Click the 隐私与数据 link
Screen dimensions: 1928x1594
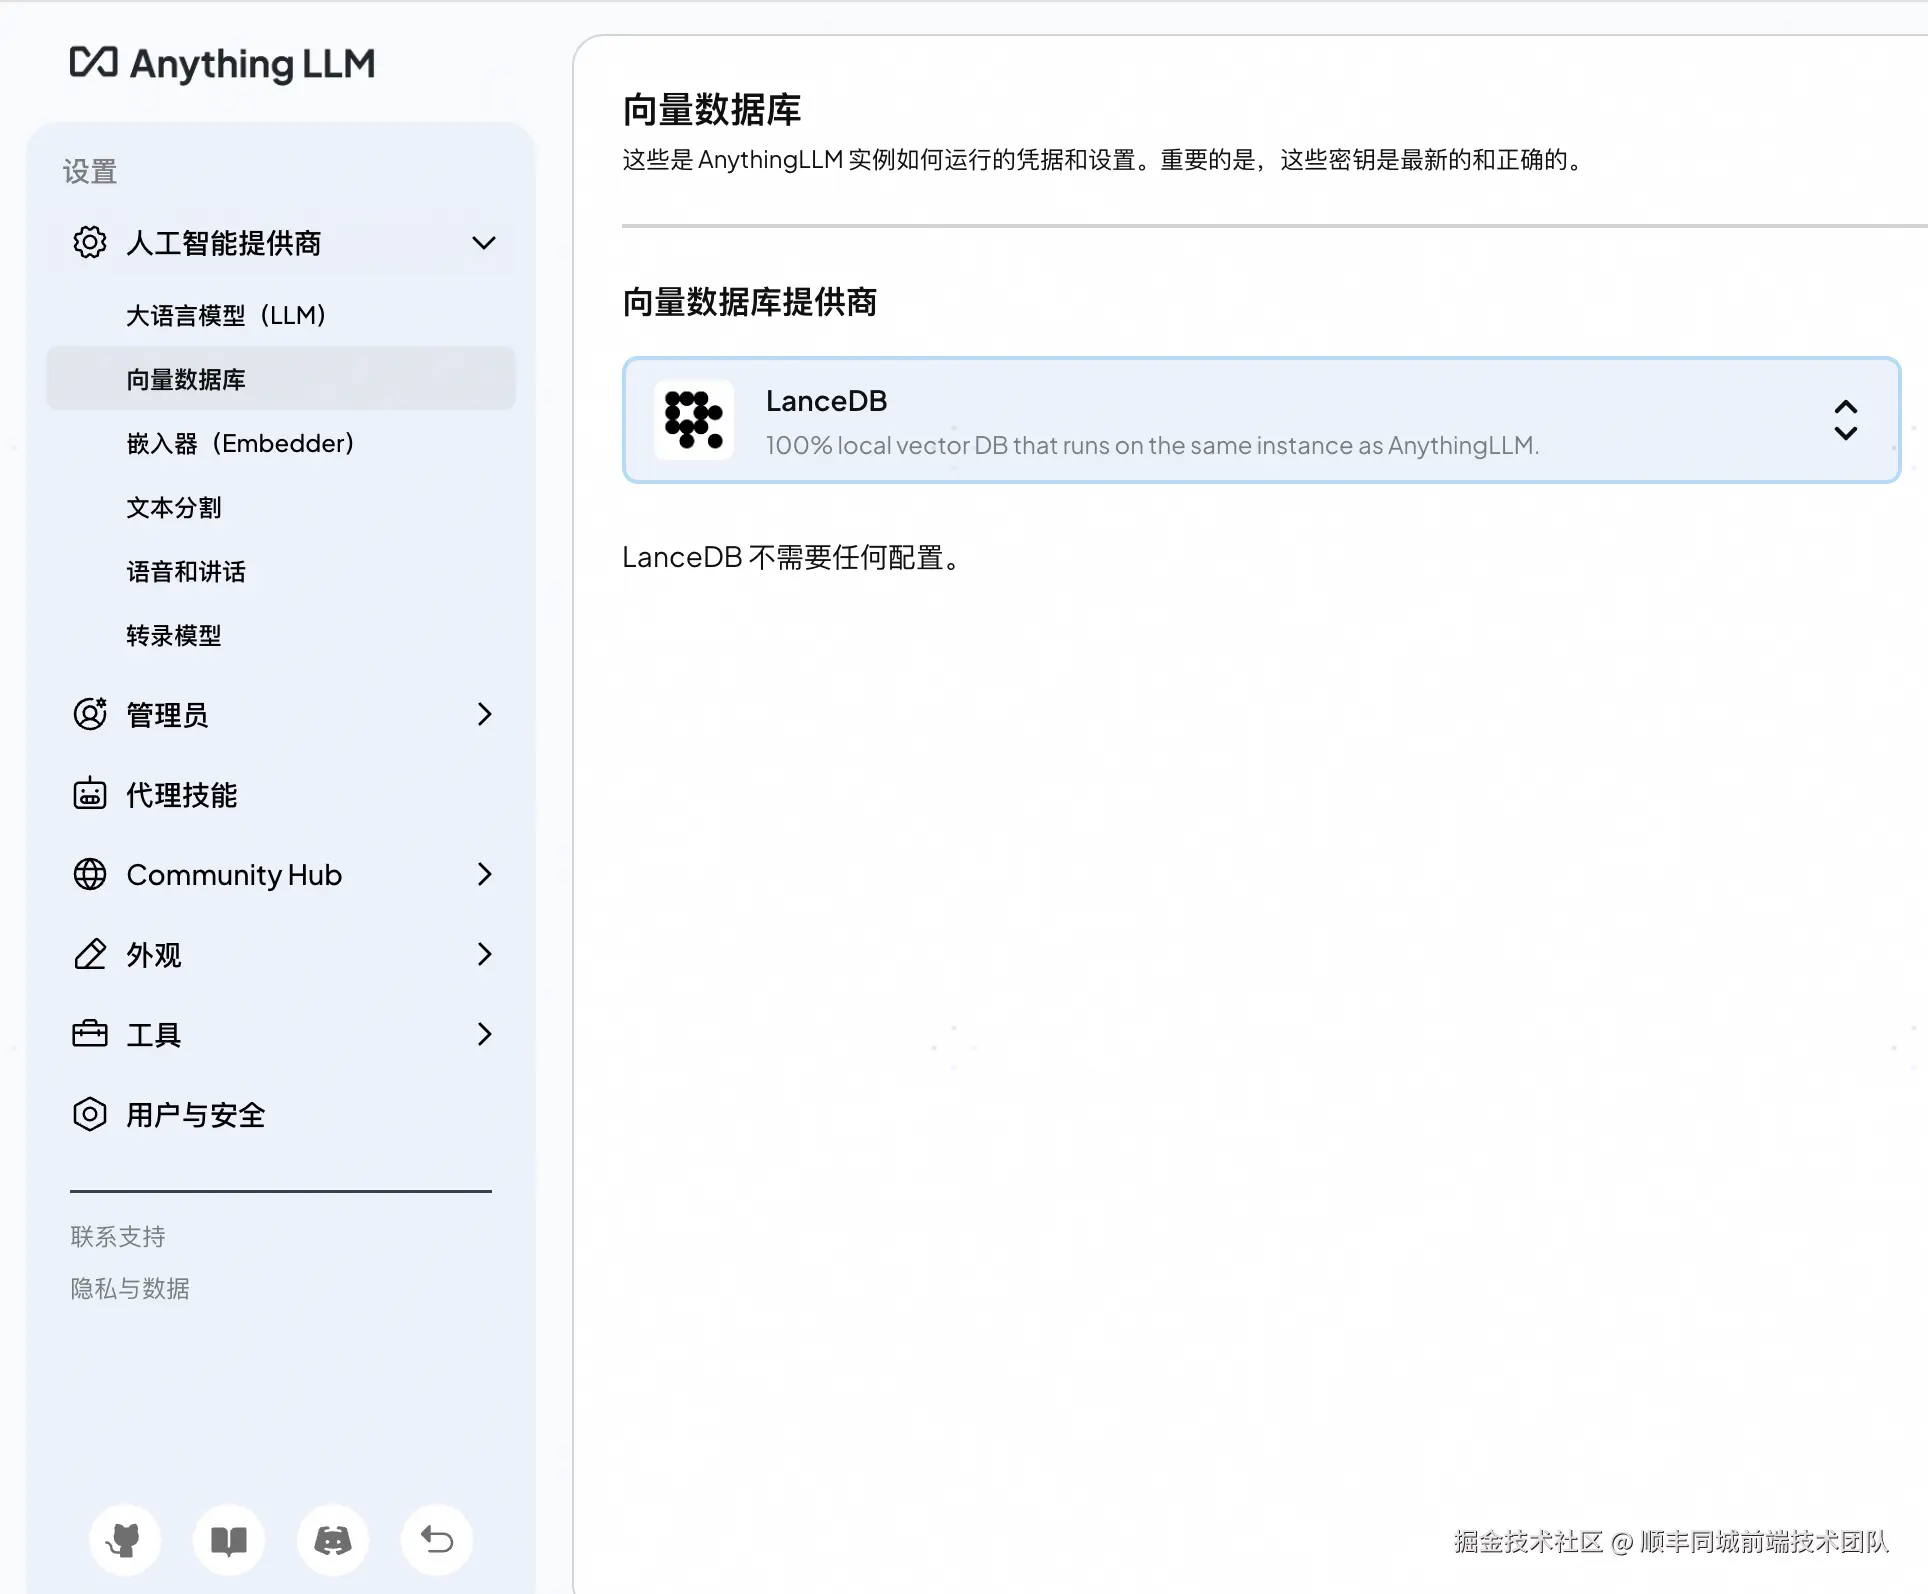click(x=130, y=1289)
